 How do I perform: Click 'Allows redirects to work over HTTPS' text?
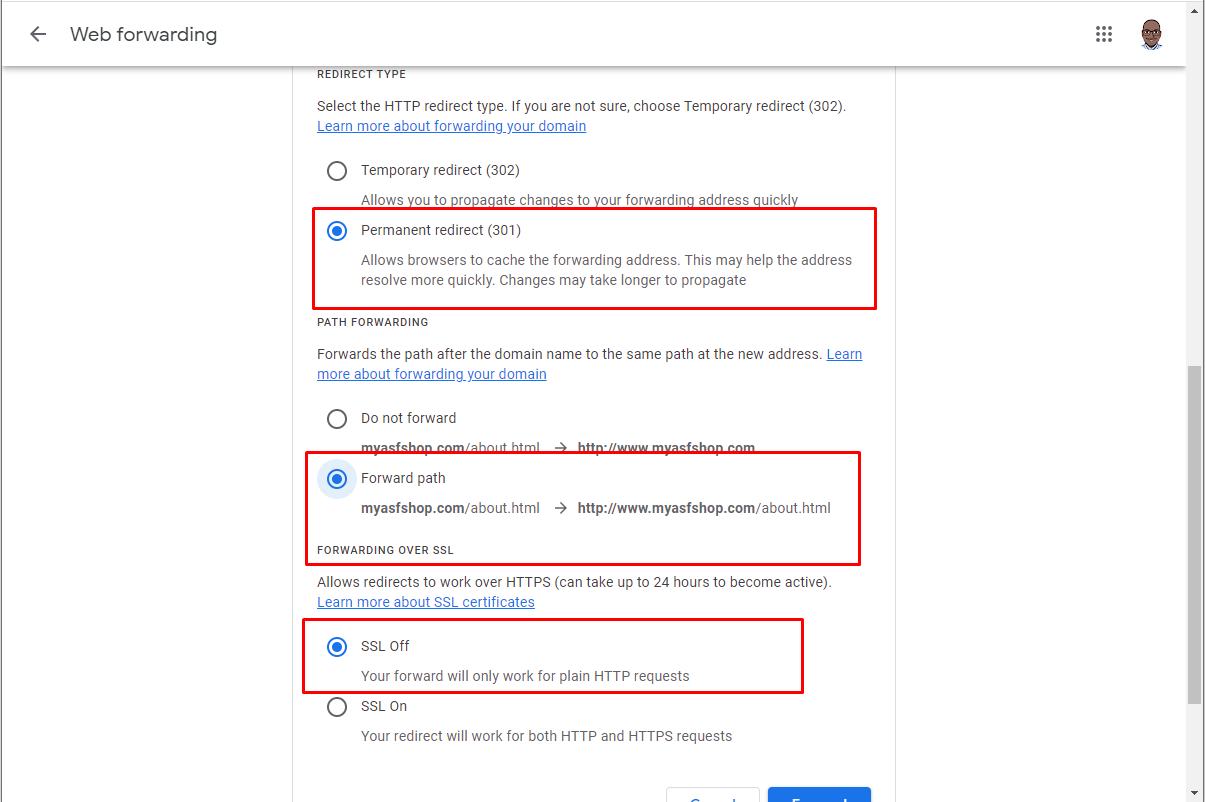point(574,582)
